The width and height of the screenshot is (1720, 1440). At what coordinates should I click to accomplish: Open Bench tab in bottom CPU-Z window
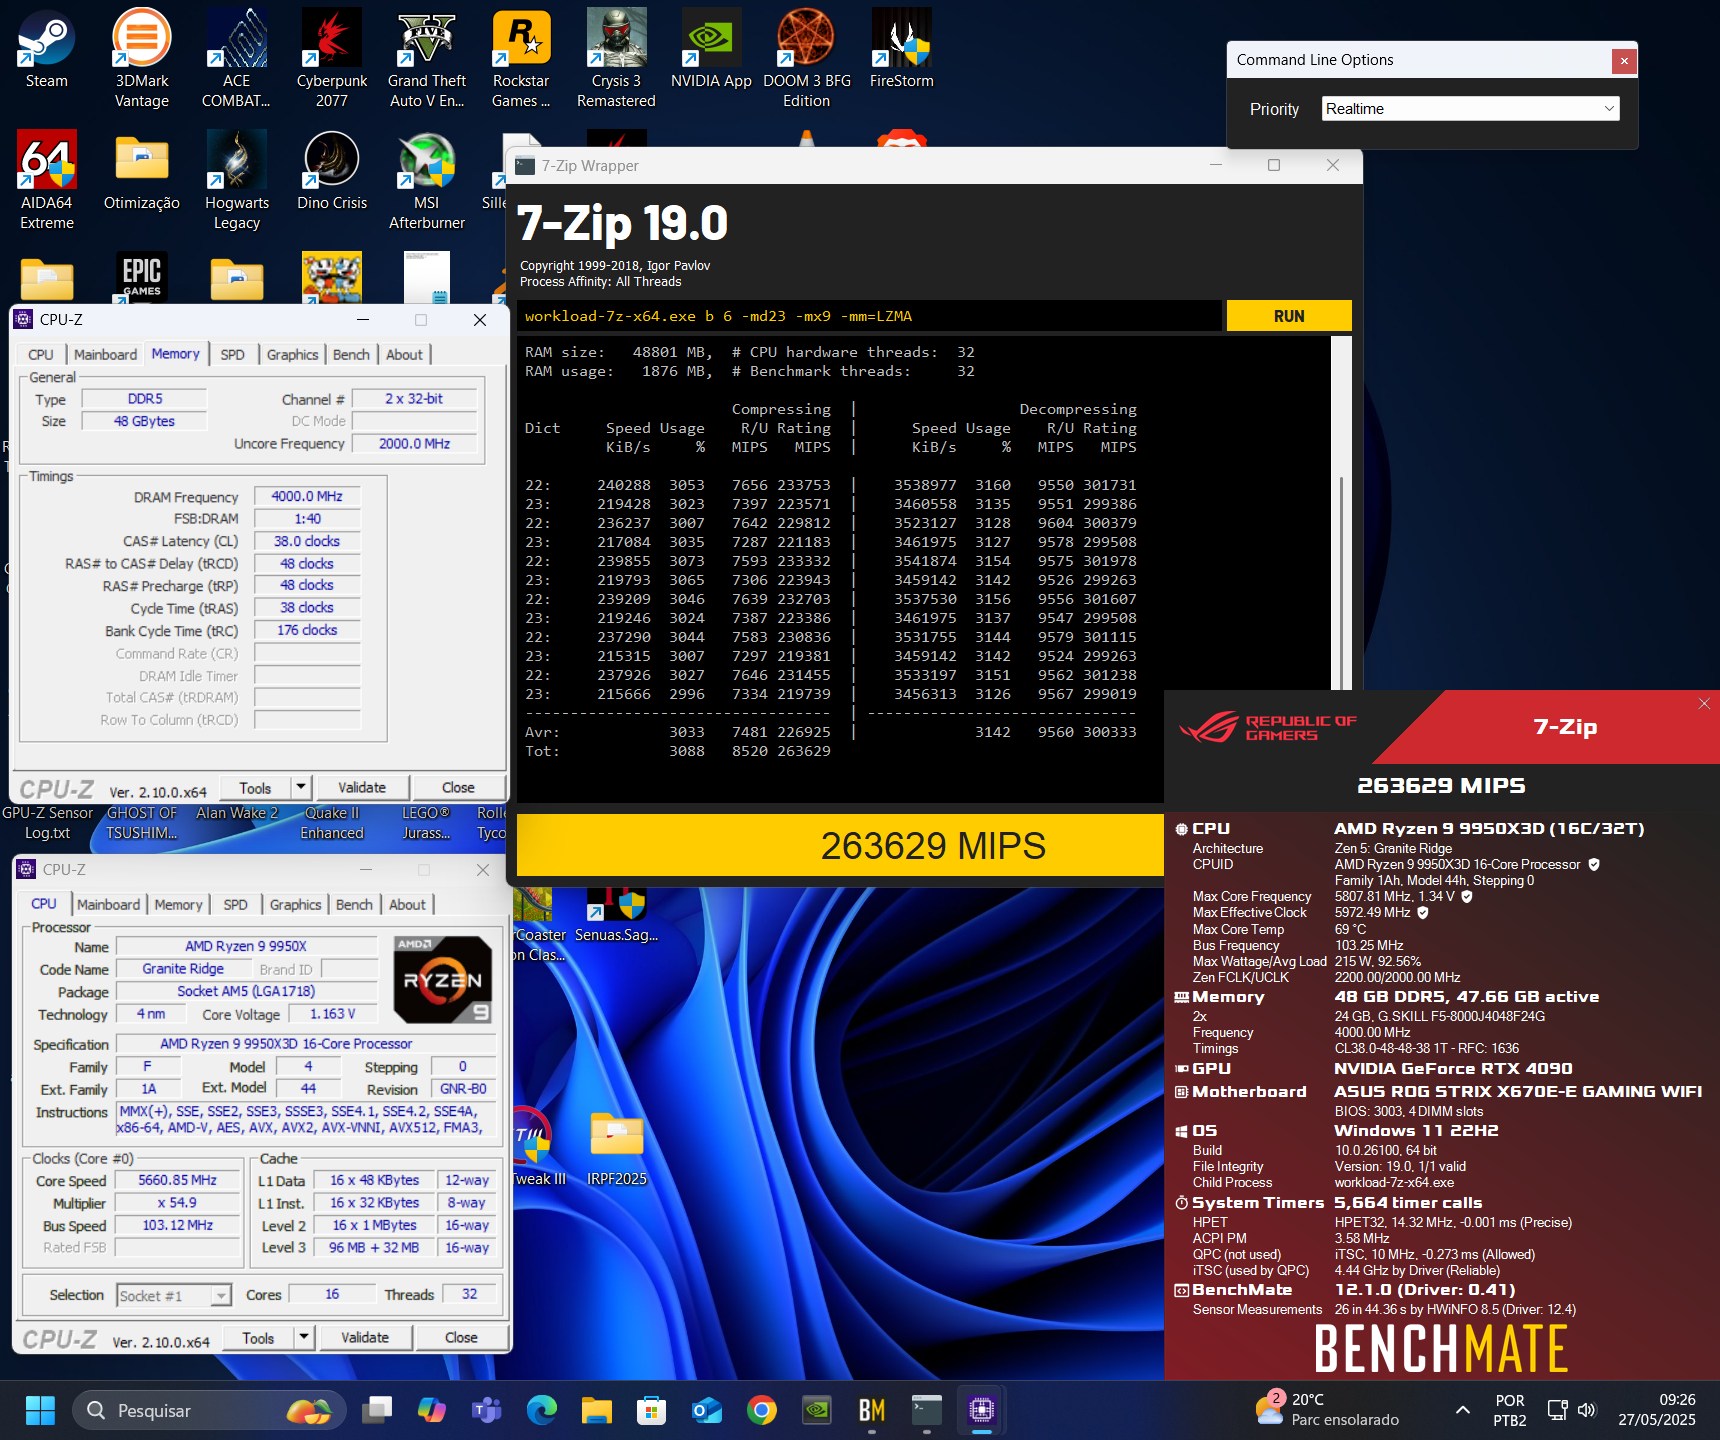[x=354, y=904]
